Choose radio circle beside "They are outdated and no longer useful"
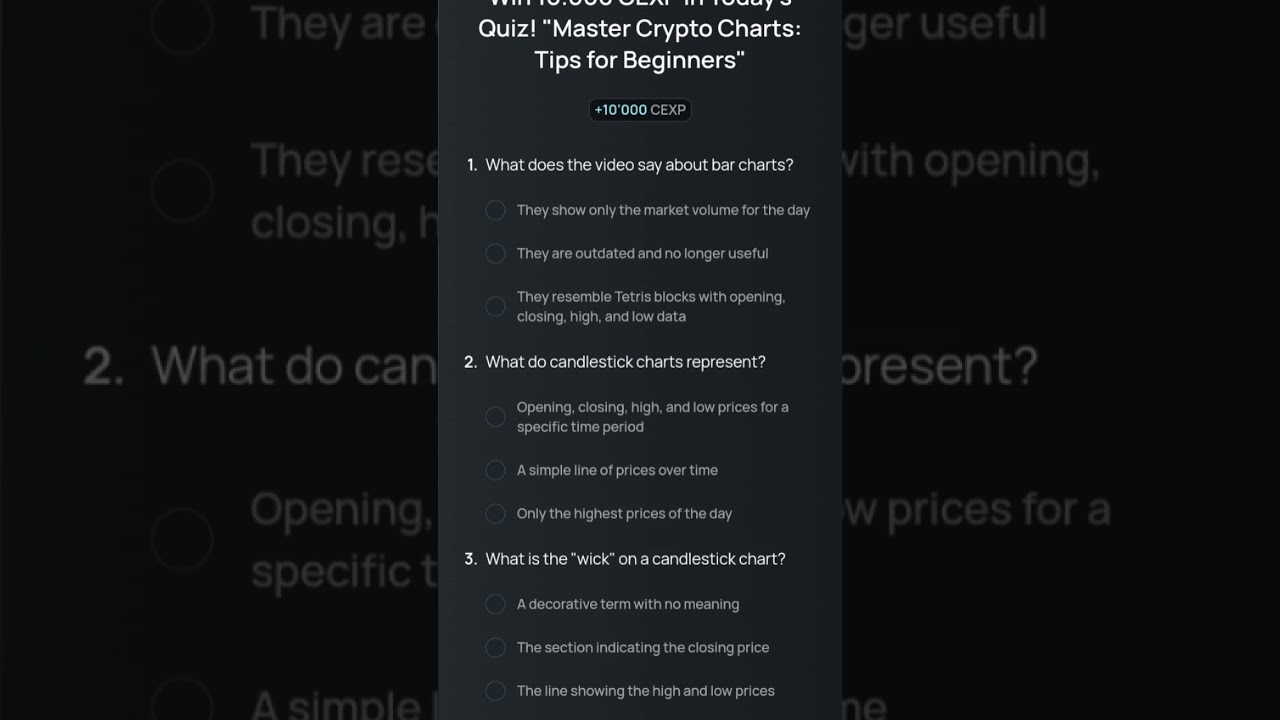1280x720 pixels. 495,254
